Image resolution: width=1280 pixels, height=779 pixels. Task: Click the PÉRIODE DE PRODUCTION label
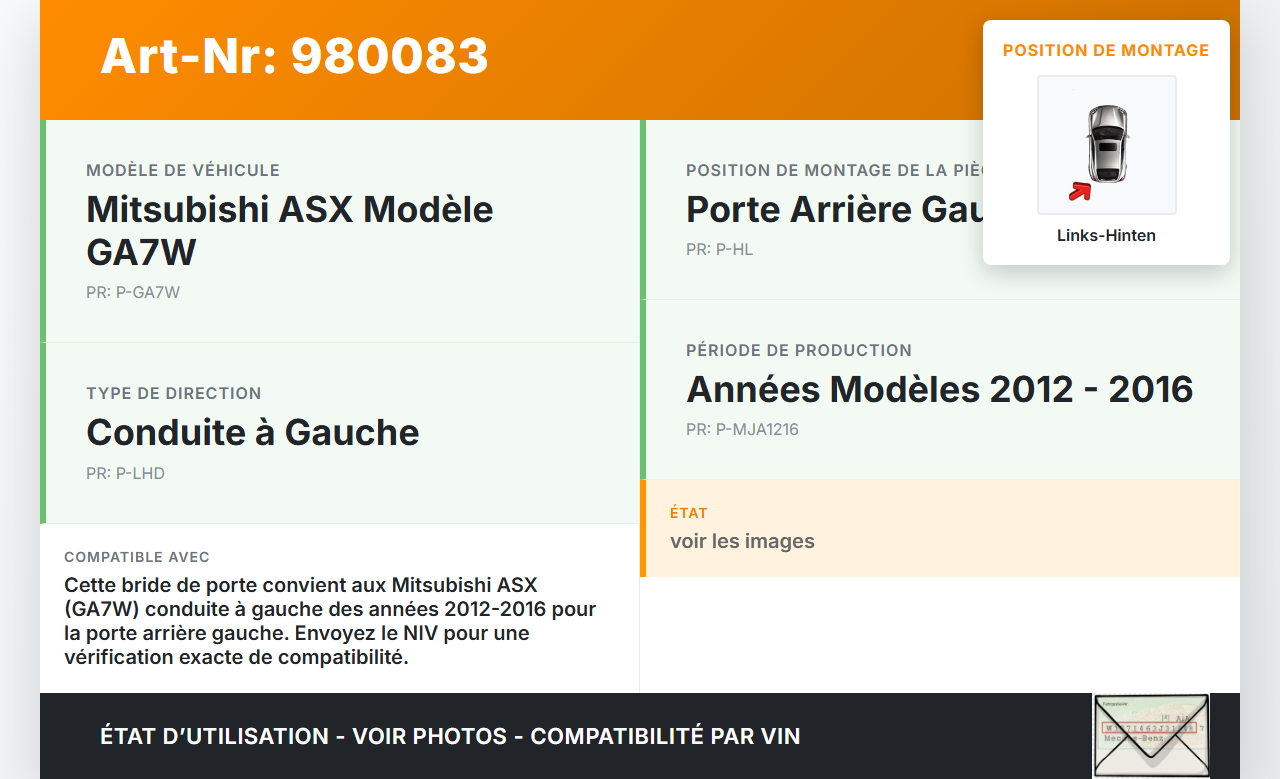(798, 351)
